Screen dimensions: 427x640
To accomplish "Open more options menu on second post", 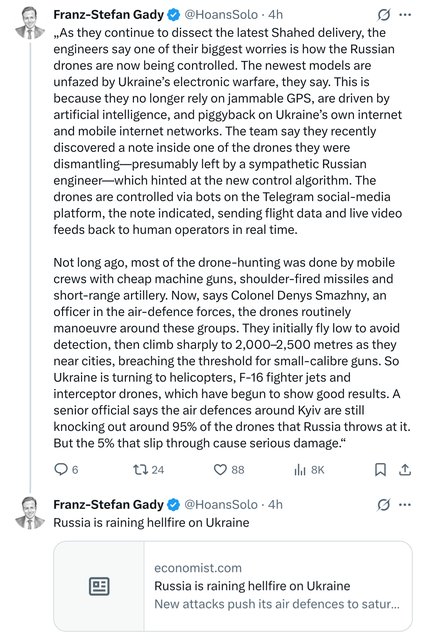I will click(x=405, y=504).
